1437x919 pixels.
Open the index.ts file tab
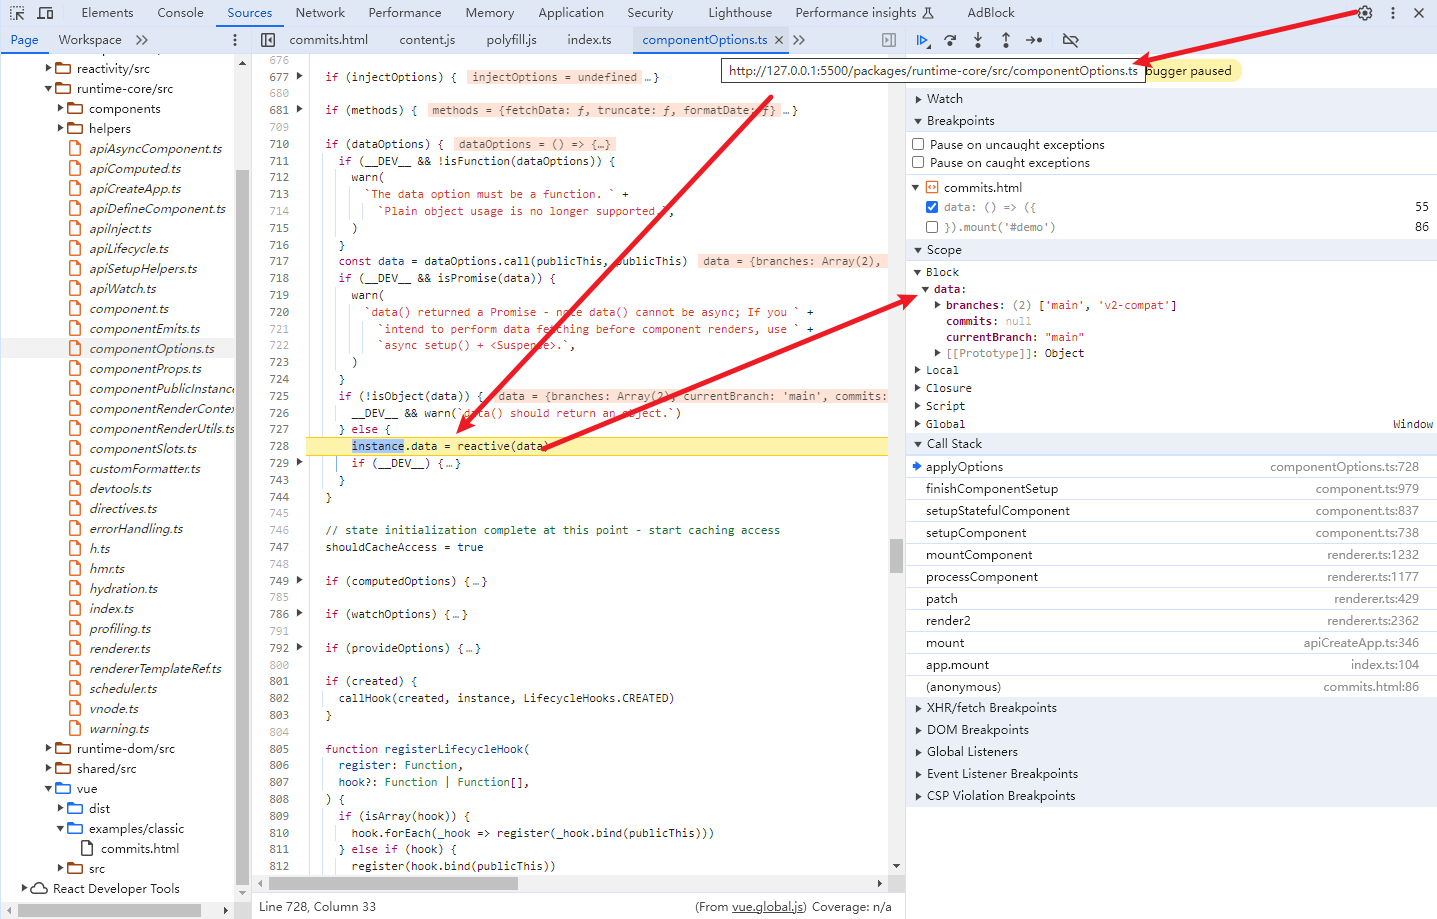589,40
